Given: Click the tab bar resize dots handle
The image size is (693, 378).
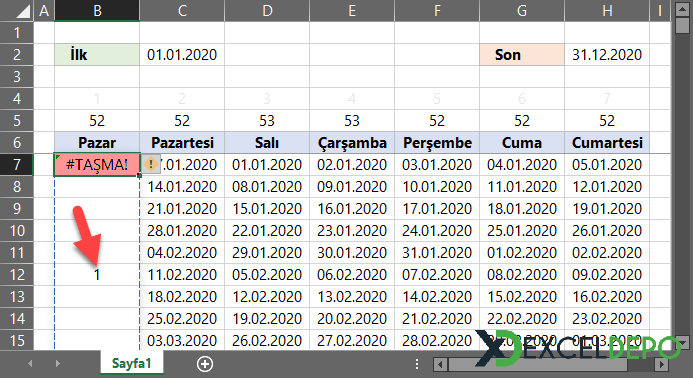Looking at the screenshot, I should [417, 364].
